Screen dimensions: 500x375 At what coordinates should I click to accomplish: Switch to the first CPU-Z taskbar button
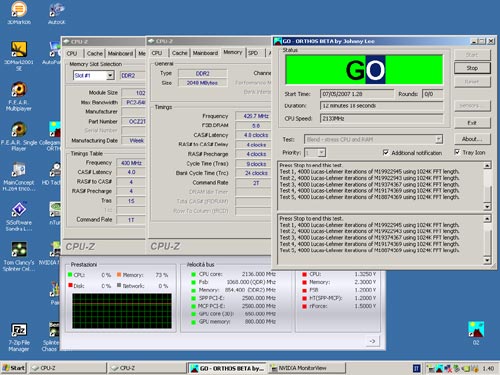(68, 368)
